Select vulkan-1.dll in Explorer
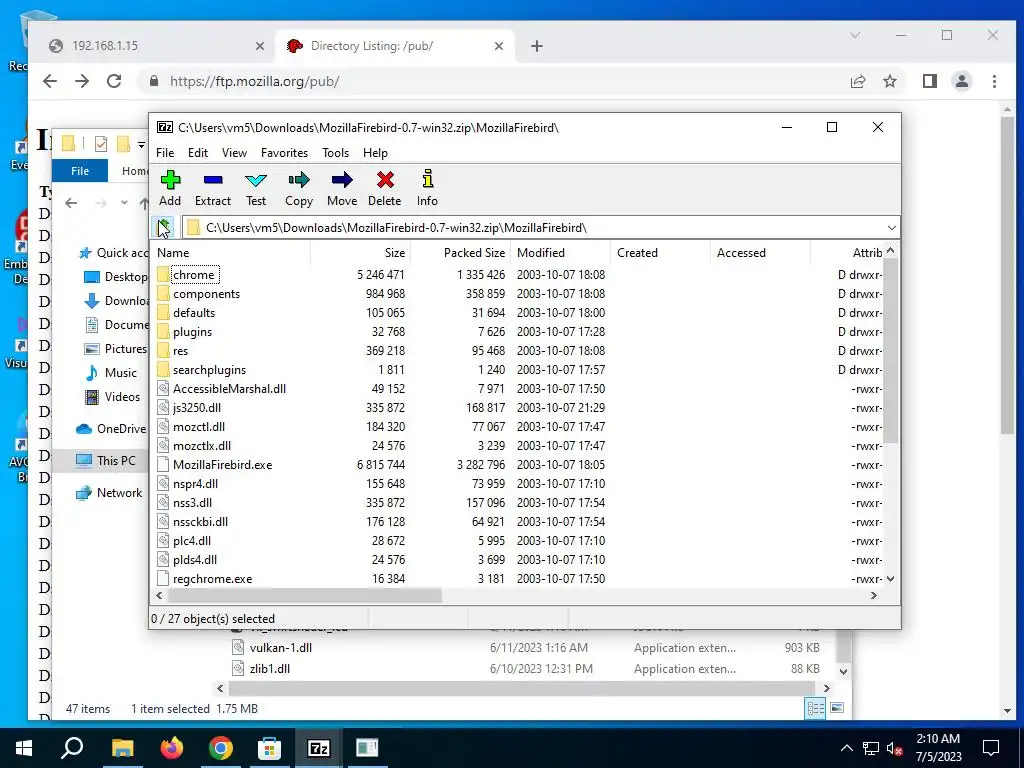The width and height of the screenshot is (1024, 768). [x=280, y=648]
